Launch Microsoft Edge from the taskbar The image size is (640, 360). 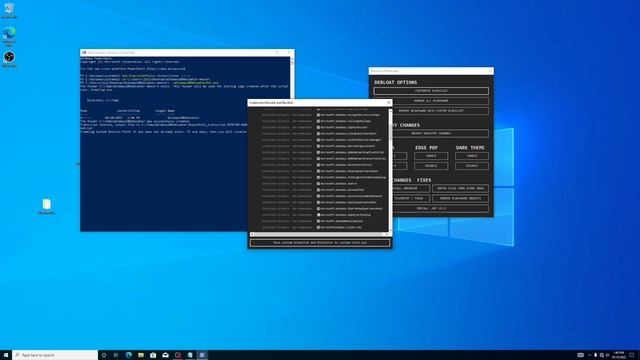pyautogui.click(x=129, y=355)
